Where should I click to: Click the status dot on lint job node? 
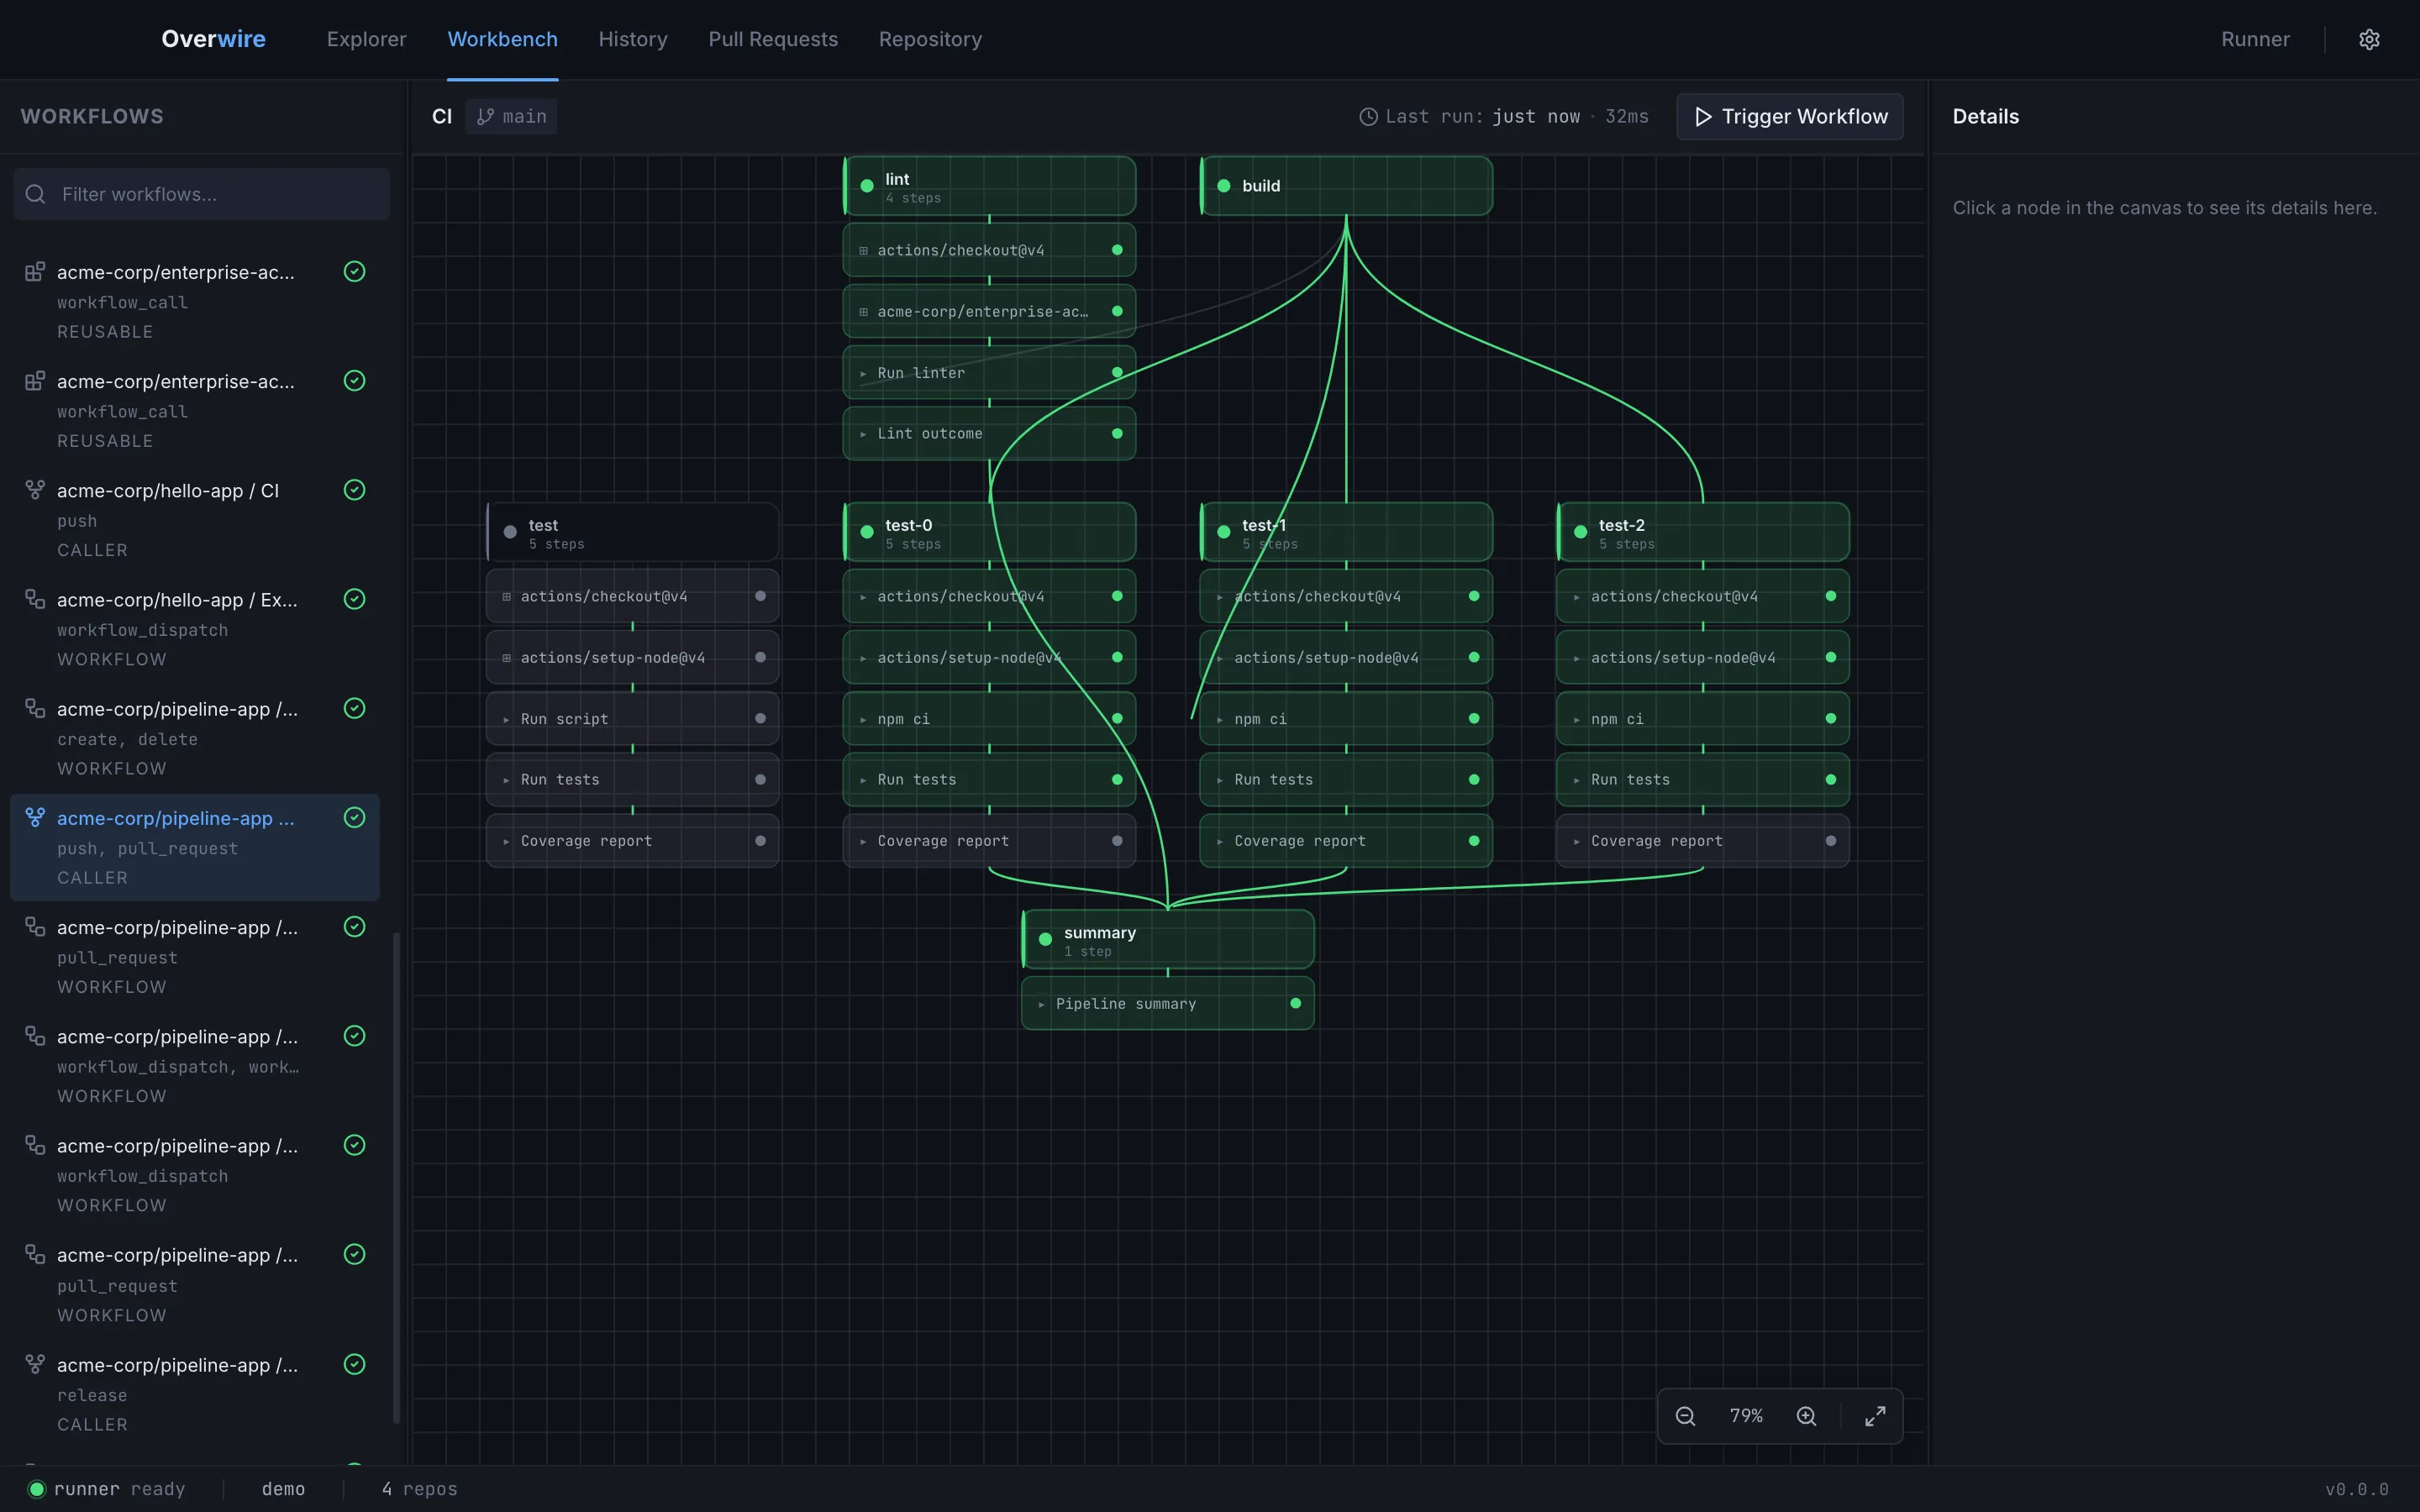pos(867,186)
